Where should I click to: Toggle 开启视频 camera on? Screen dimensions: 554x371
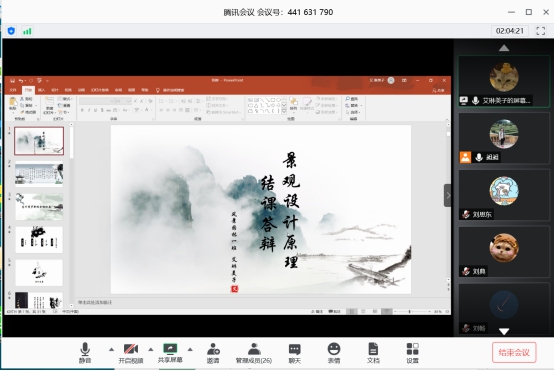(131, 353)
